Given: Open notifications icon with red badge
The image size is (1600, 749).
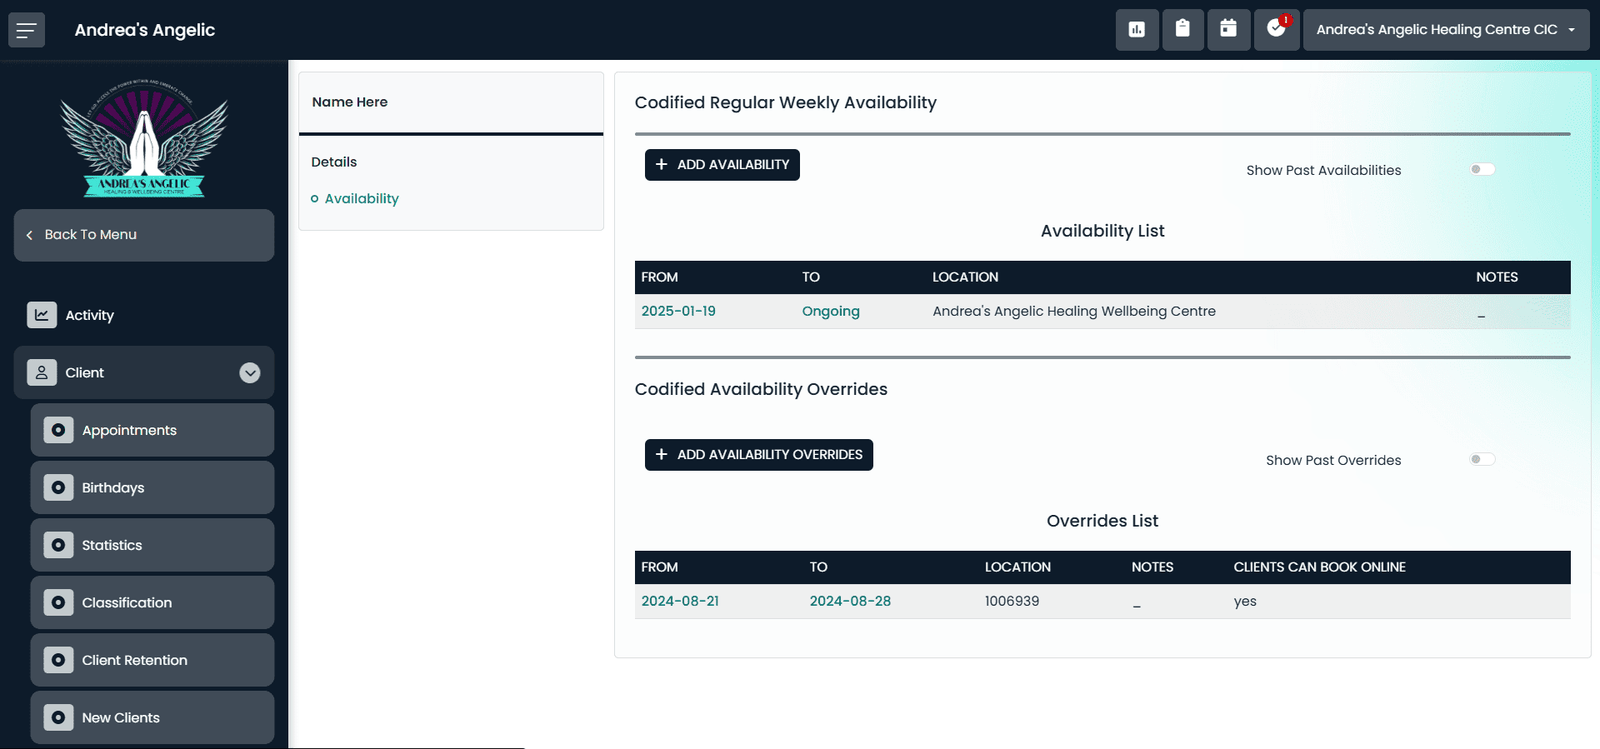Looking at the screenshot, I should [x=1277, y=29].
